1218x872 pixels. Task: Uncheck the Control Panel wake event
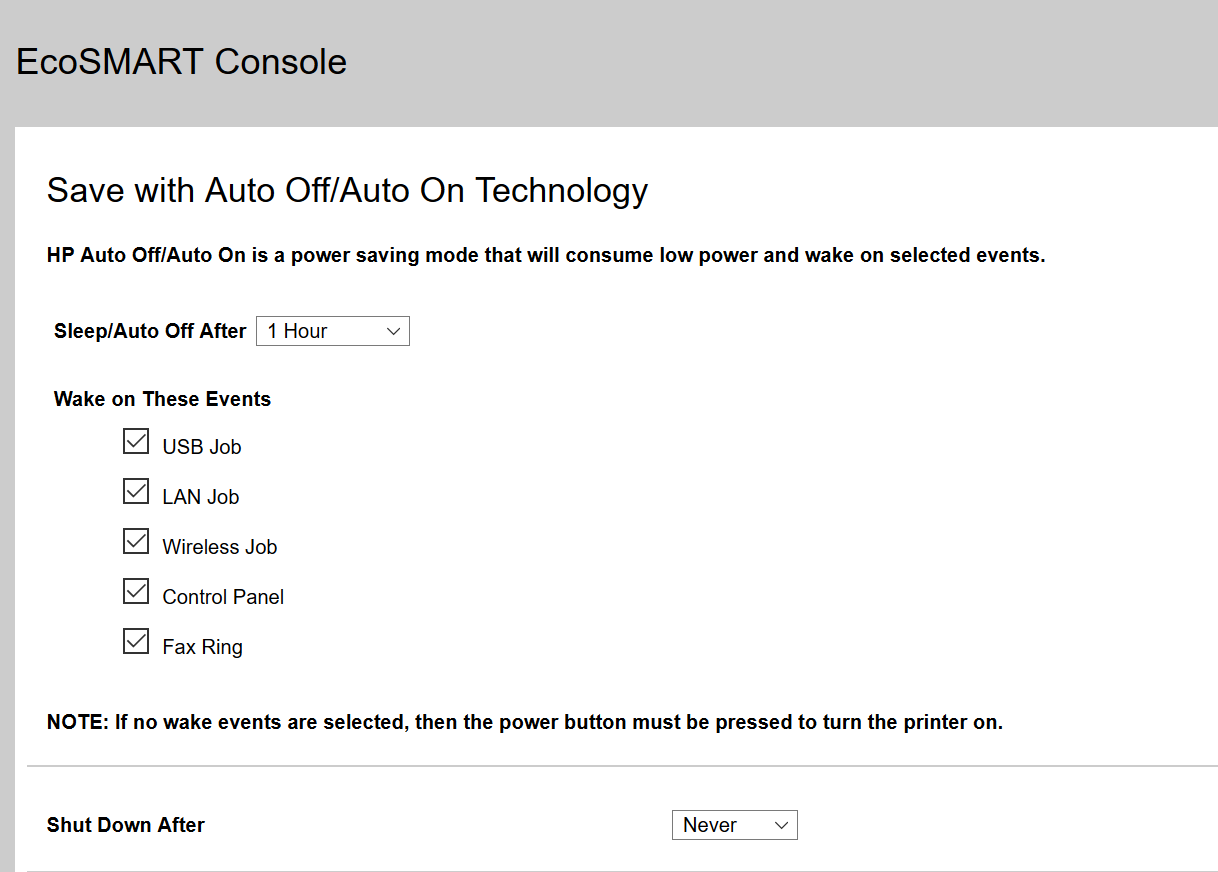135,590
